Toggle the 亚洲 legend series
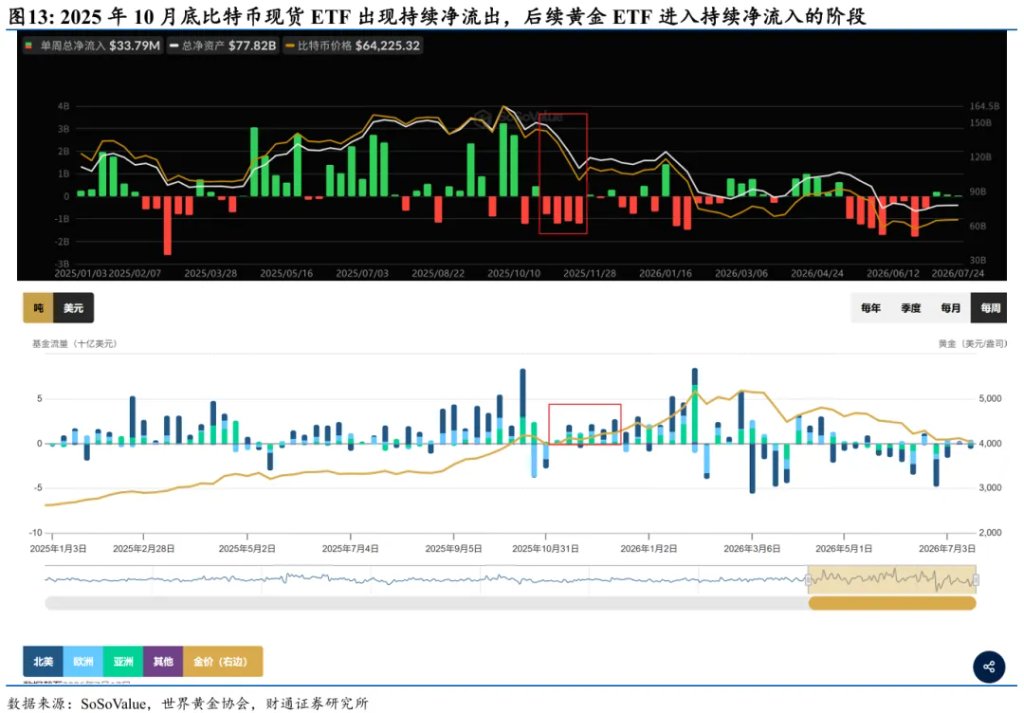This screenshot has width=1024, height=713. [123, 661]
